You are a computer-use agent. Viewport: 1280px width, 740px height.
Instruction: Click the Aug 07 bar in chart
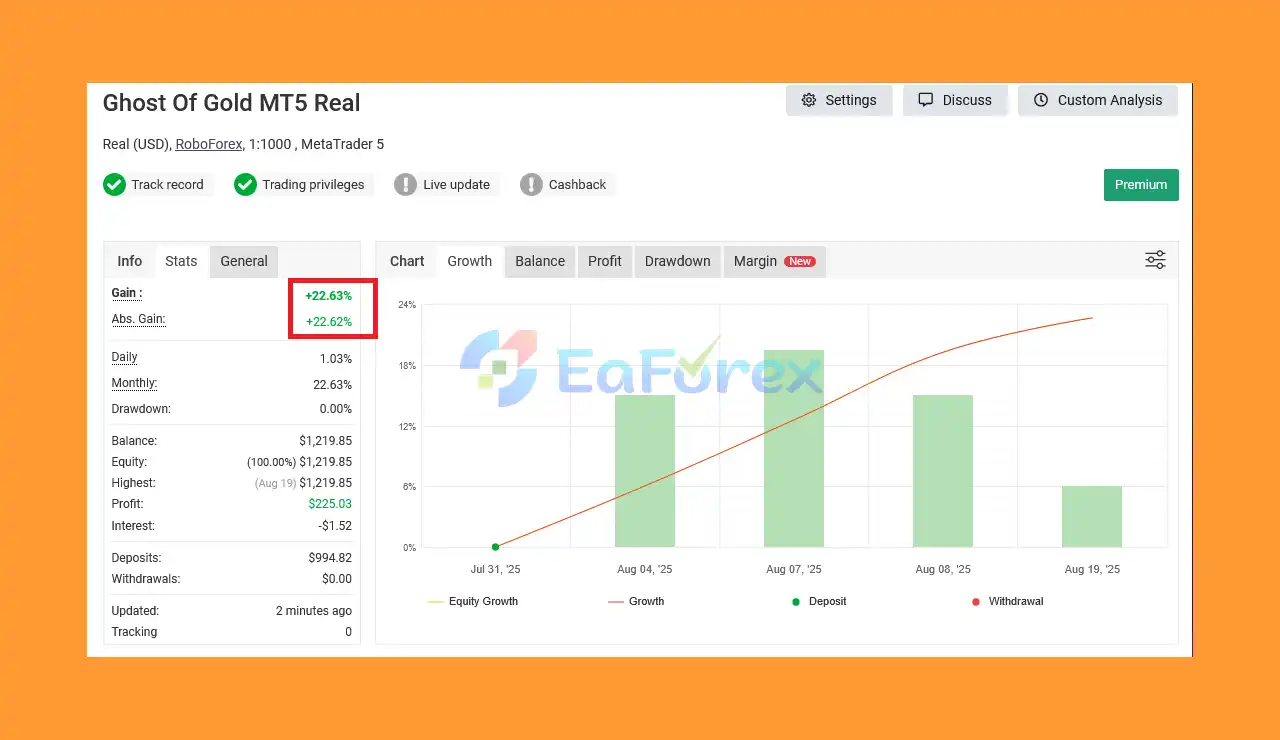pos(794,448)
